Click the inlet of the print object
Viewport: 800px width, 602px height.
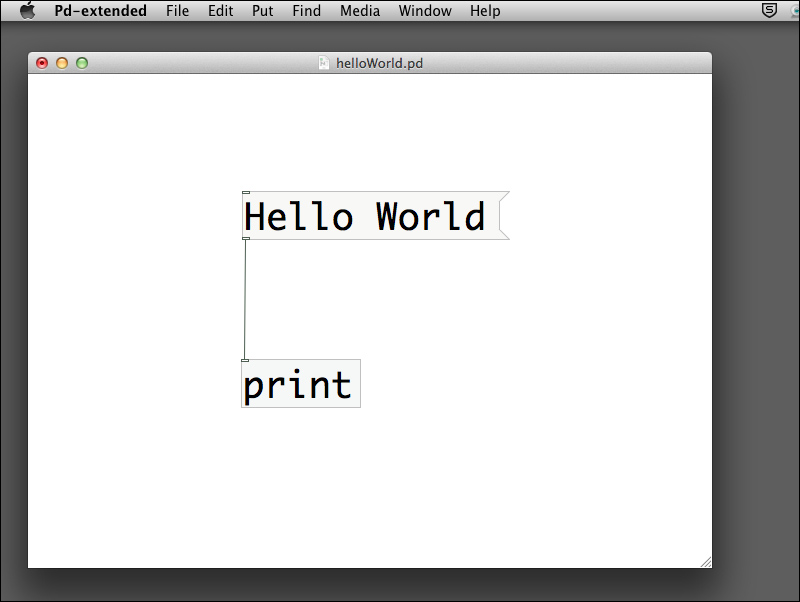[245, 361]
